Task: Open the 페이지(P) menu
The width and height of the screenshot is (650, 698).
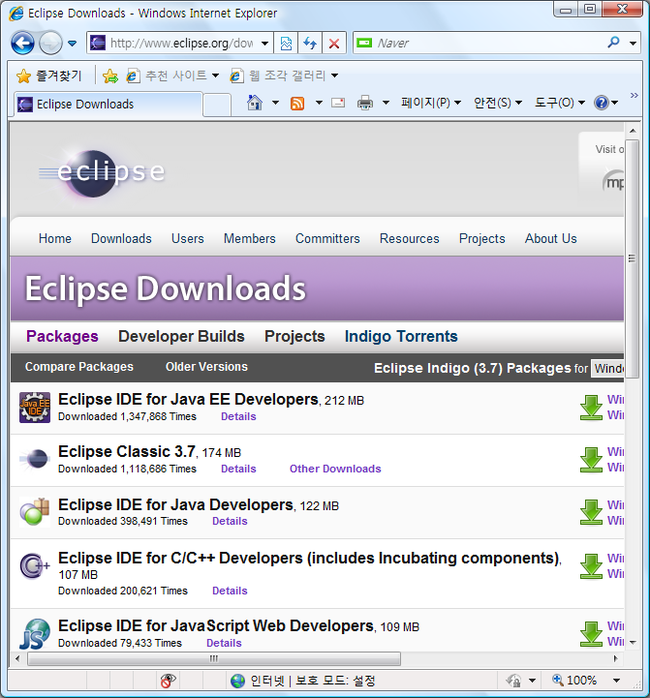Action: click(431, 103)
